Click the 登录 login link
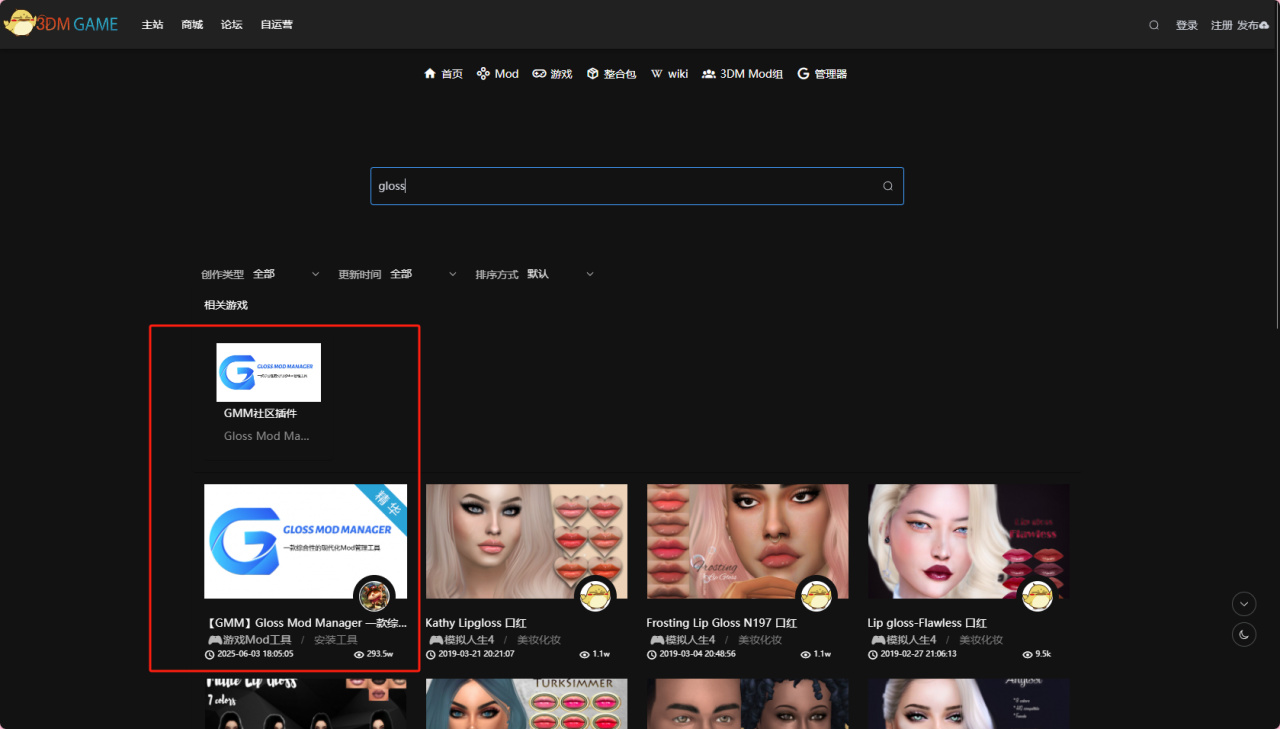1280x729 pixels. (x=1187, y=25)
